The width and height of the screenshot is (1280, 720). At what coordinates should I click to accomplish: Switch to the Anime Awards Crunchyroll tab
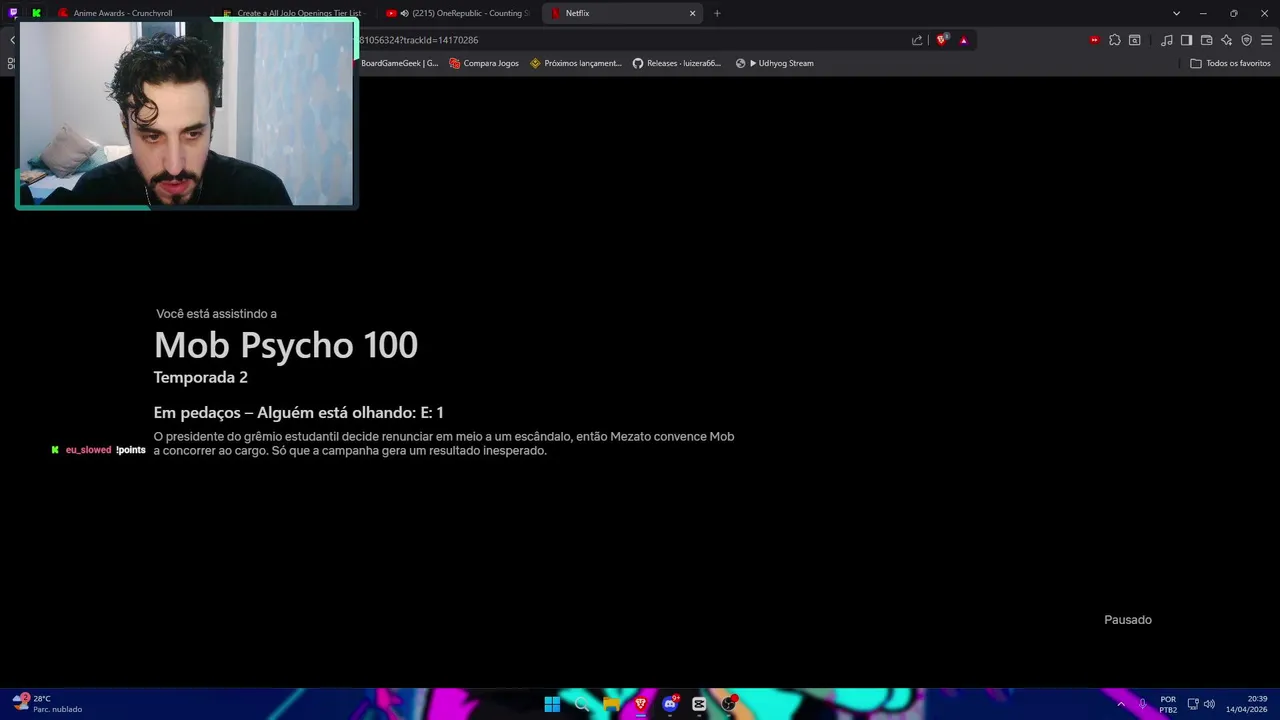[x=122, y=13]
